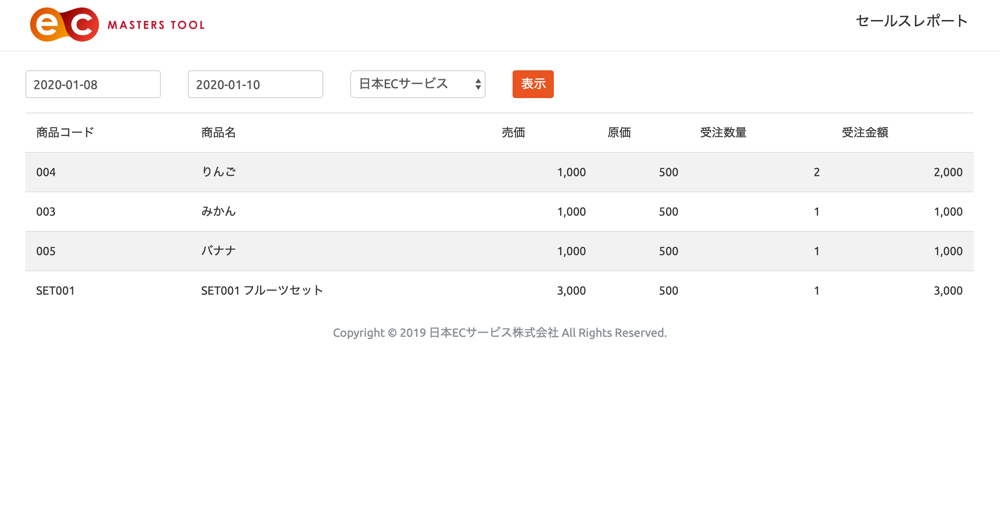This screenshot has width=1000, height=513.
Task: Select the SET001 product code cell
Action: tap(55, 291)
